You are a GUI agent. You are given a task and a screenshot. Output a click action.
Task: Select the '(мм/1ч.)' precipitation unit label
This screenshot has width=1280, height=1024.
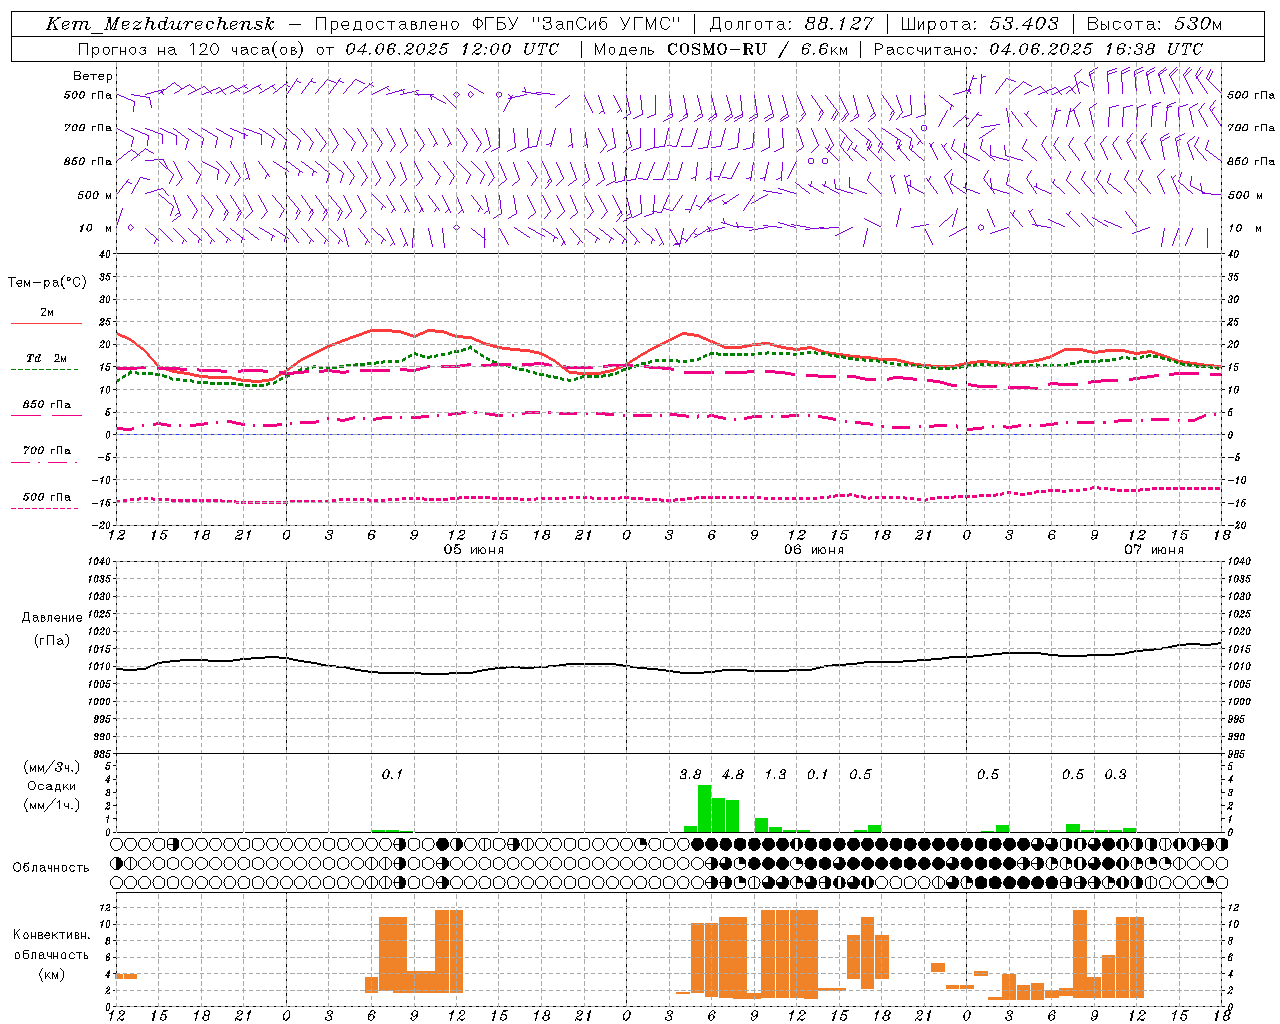(x=51, y=805)
